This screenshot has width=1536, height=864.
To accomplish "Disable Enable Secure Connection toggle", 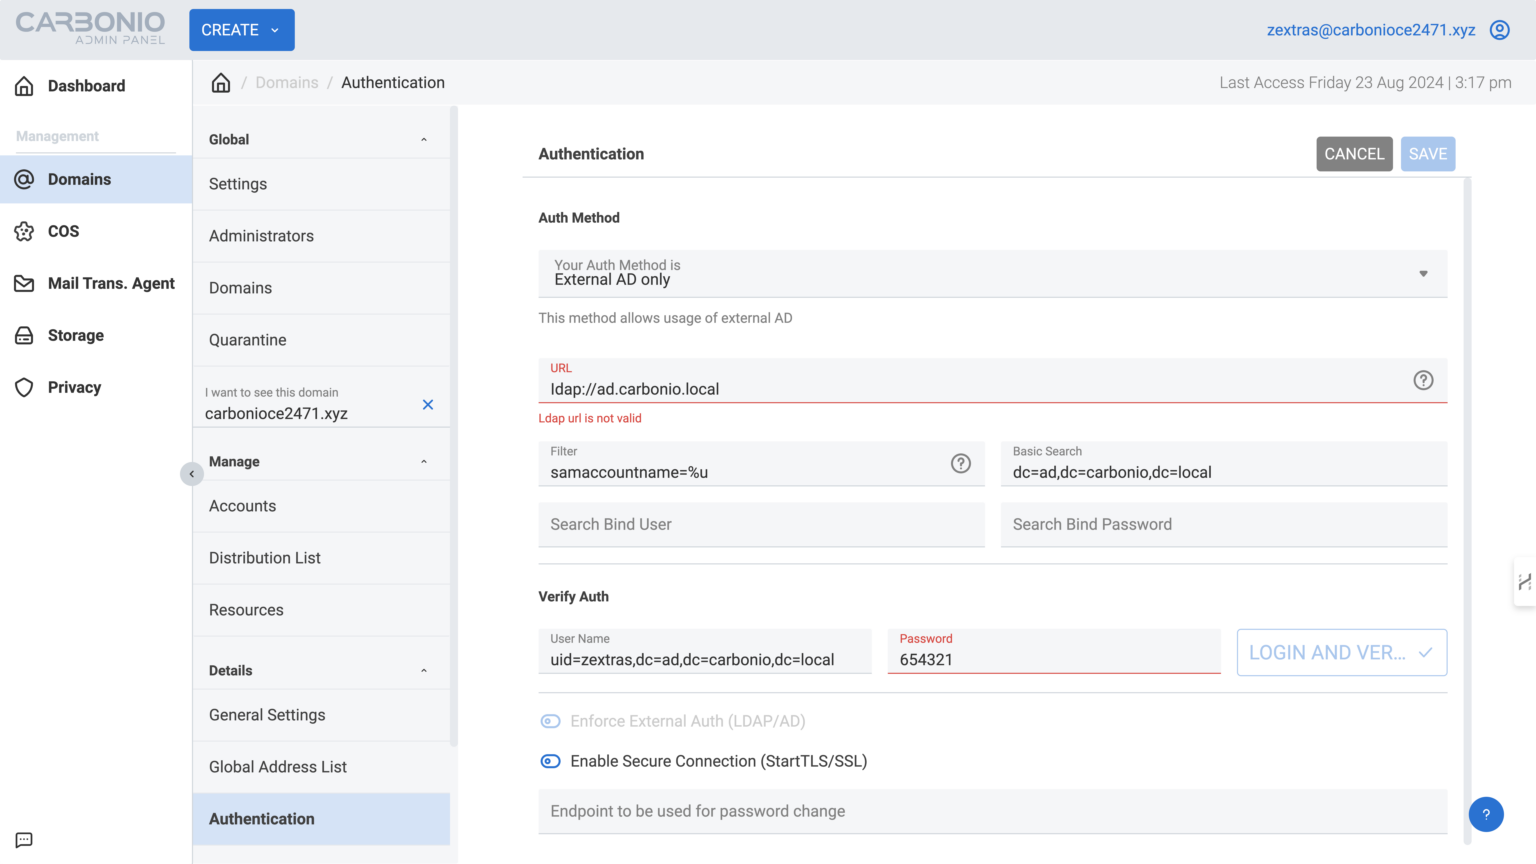I will click(x=550, y=761).
